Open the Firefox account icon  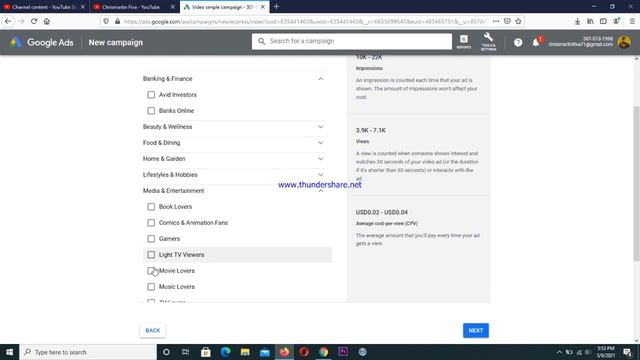pos(616,21)
